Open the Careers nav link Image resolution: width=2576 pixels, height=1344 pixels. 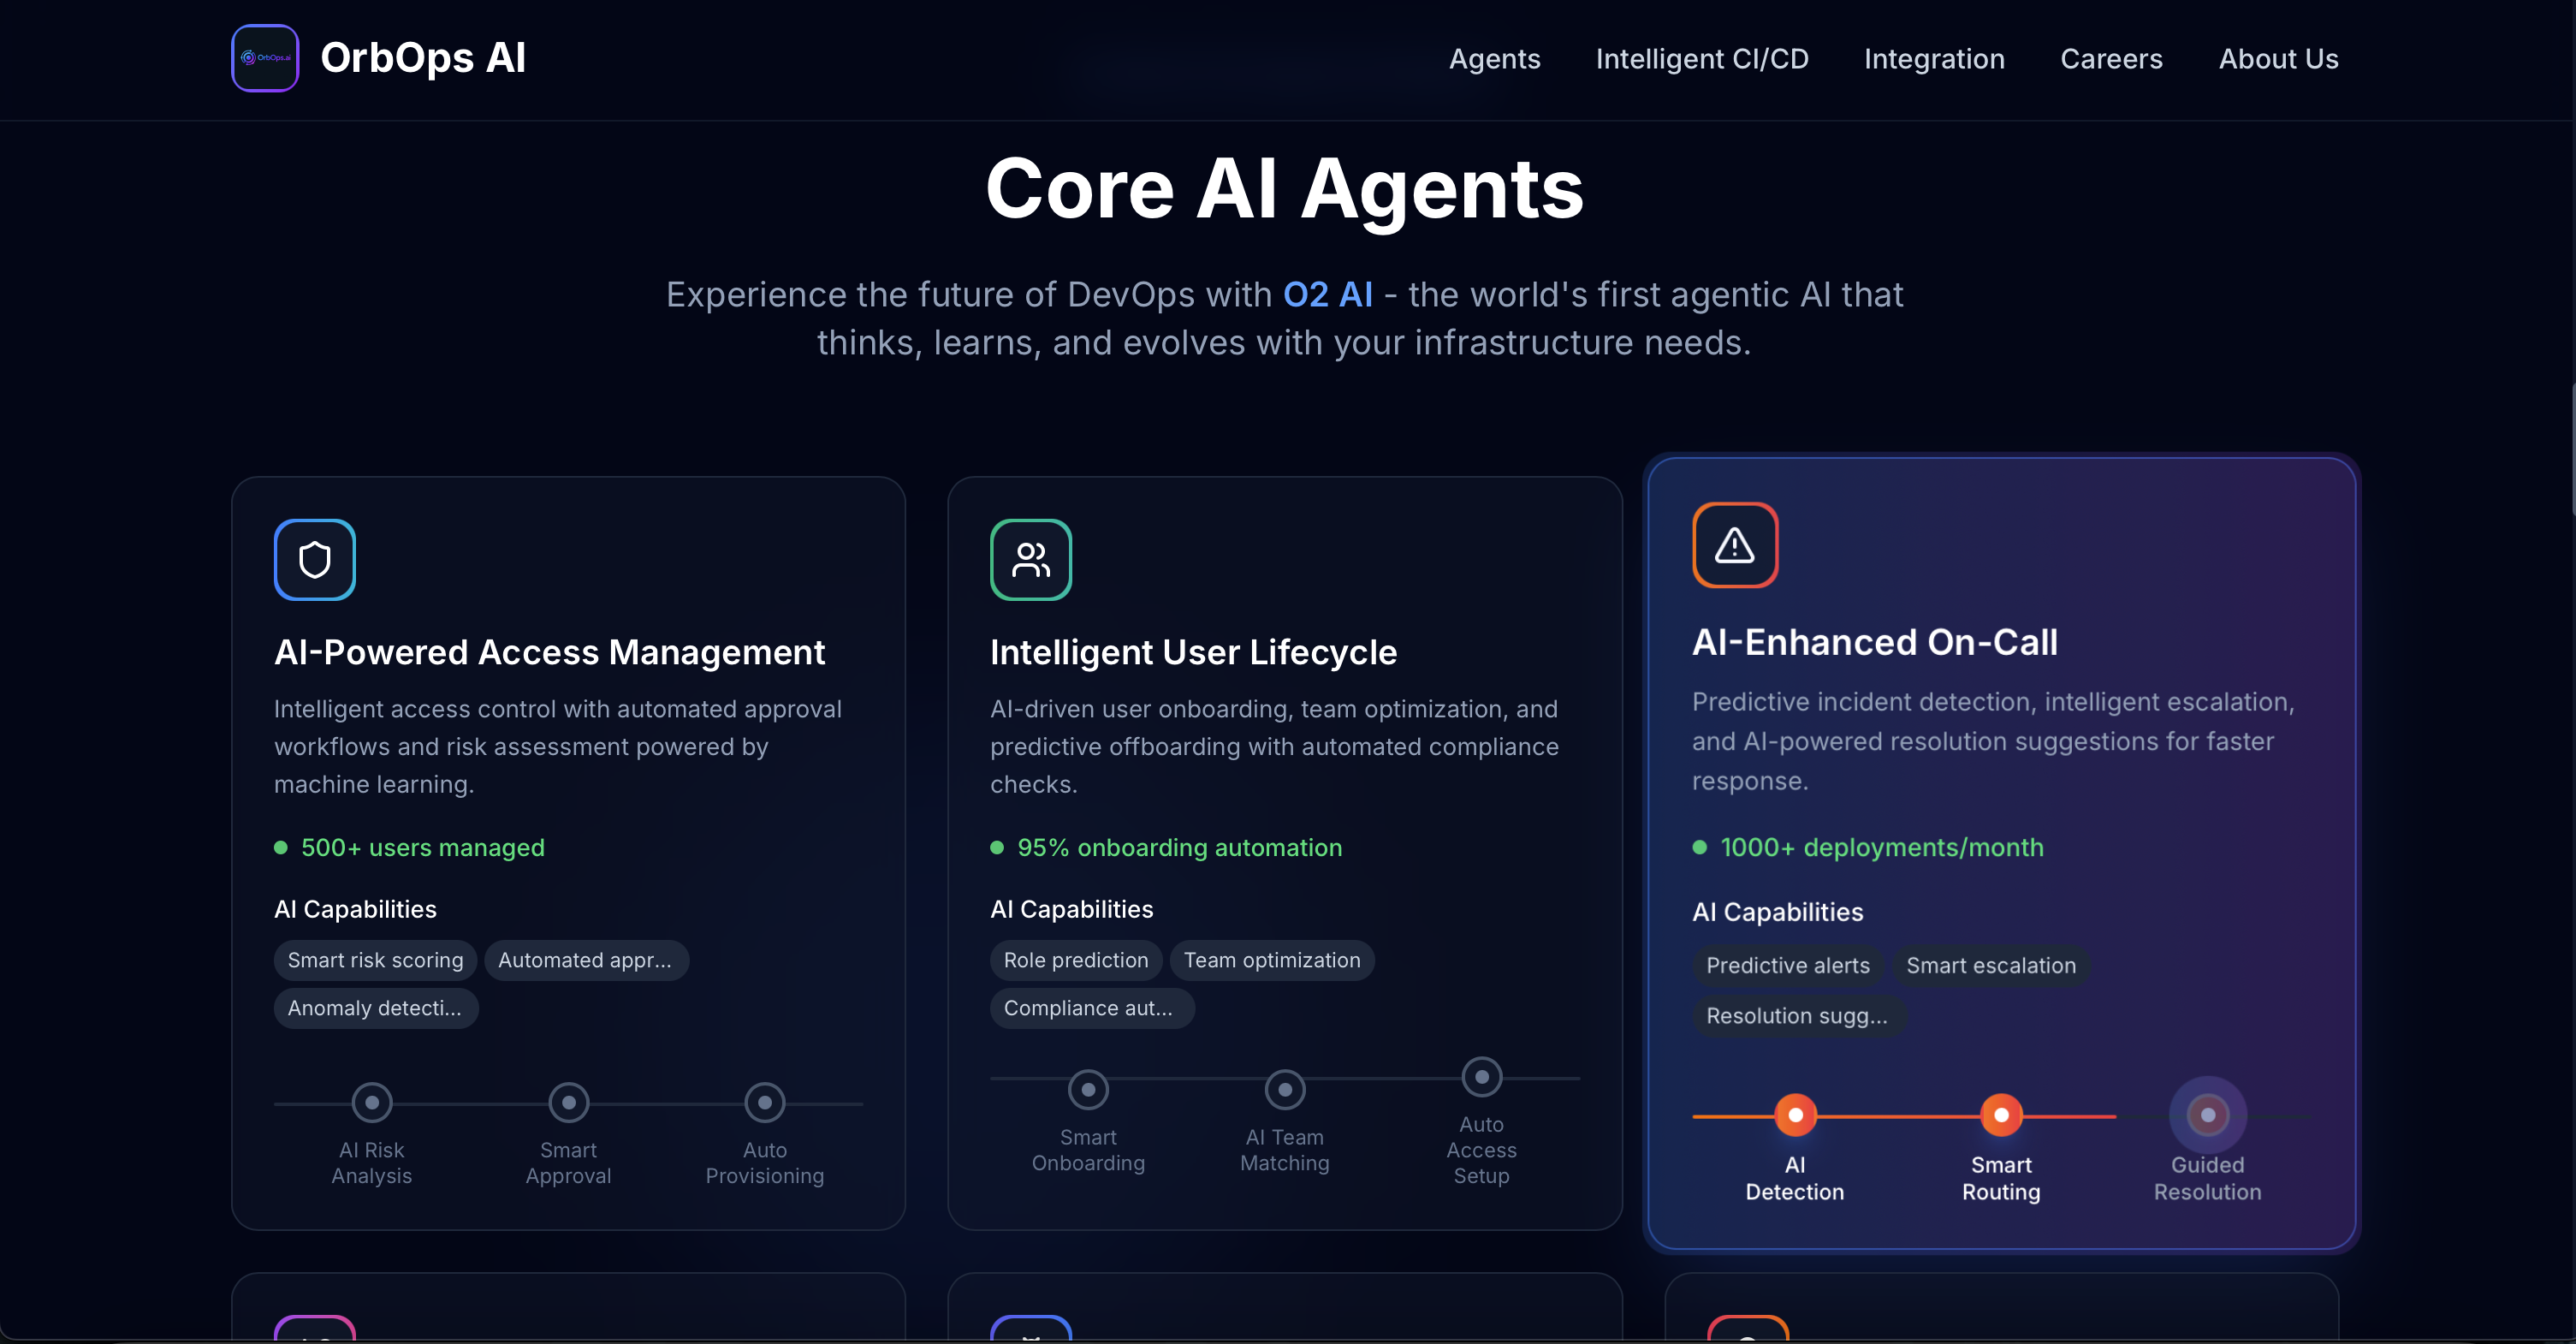[2111, 59]
